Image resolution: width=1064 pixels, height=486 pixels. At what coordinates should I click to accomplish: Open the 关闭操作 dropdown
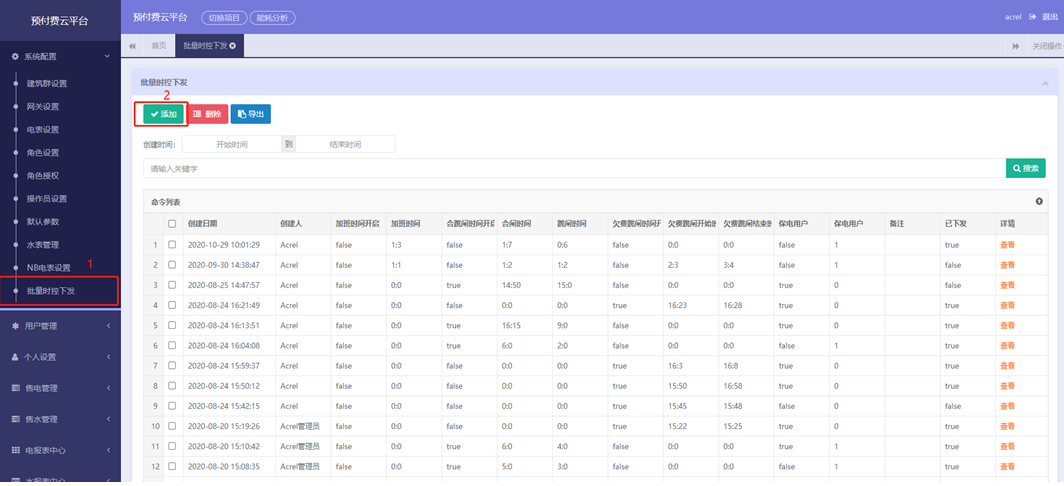pyautogui.click(x=1045, y=45)
